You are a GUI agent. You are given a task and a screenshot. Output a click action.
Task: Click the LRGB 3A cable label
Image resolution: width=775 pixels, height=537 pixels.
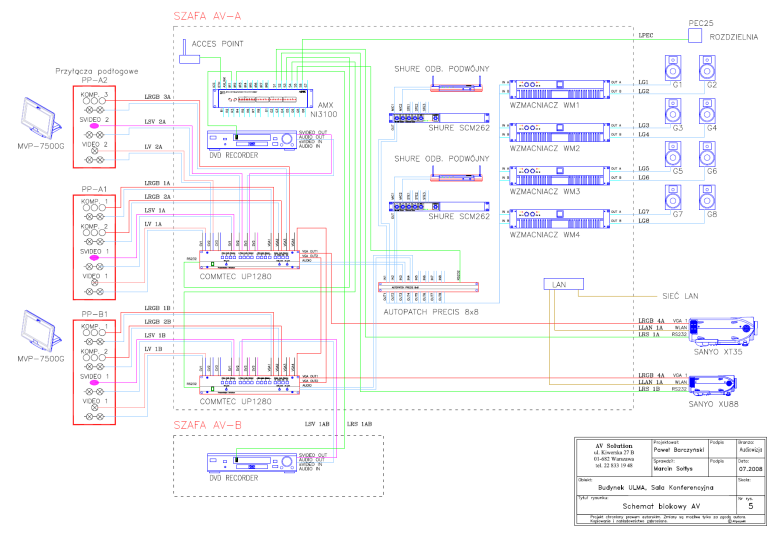click(157, 97)
